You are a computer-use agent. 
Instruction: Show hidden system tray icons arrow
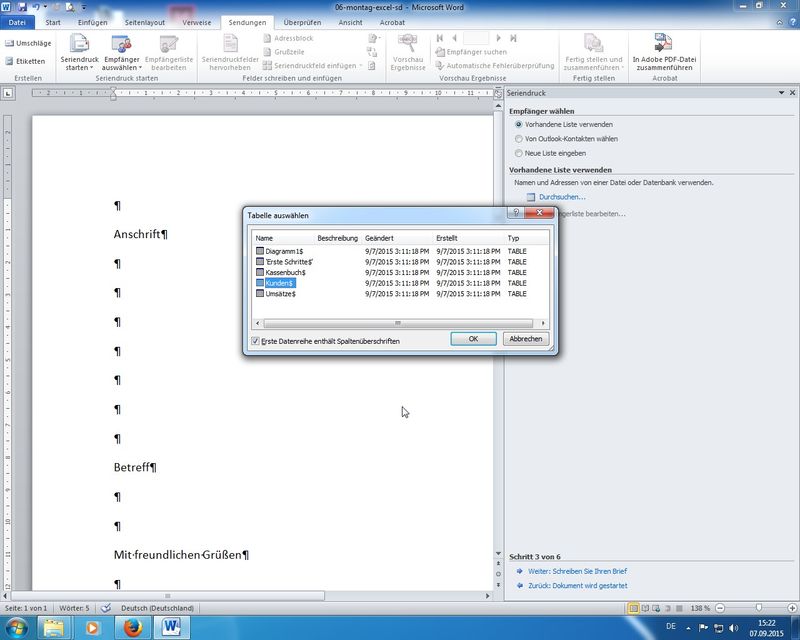(x=688, y=628)
